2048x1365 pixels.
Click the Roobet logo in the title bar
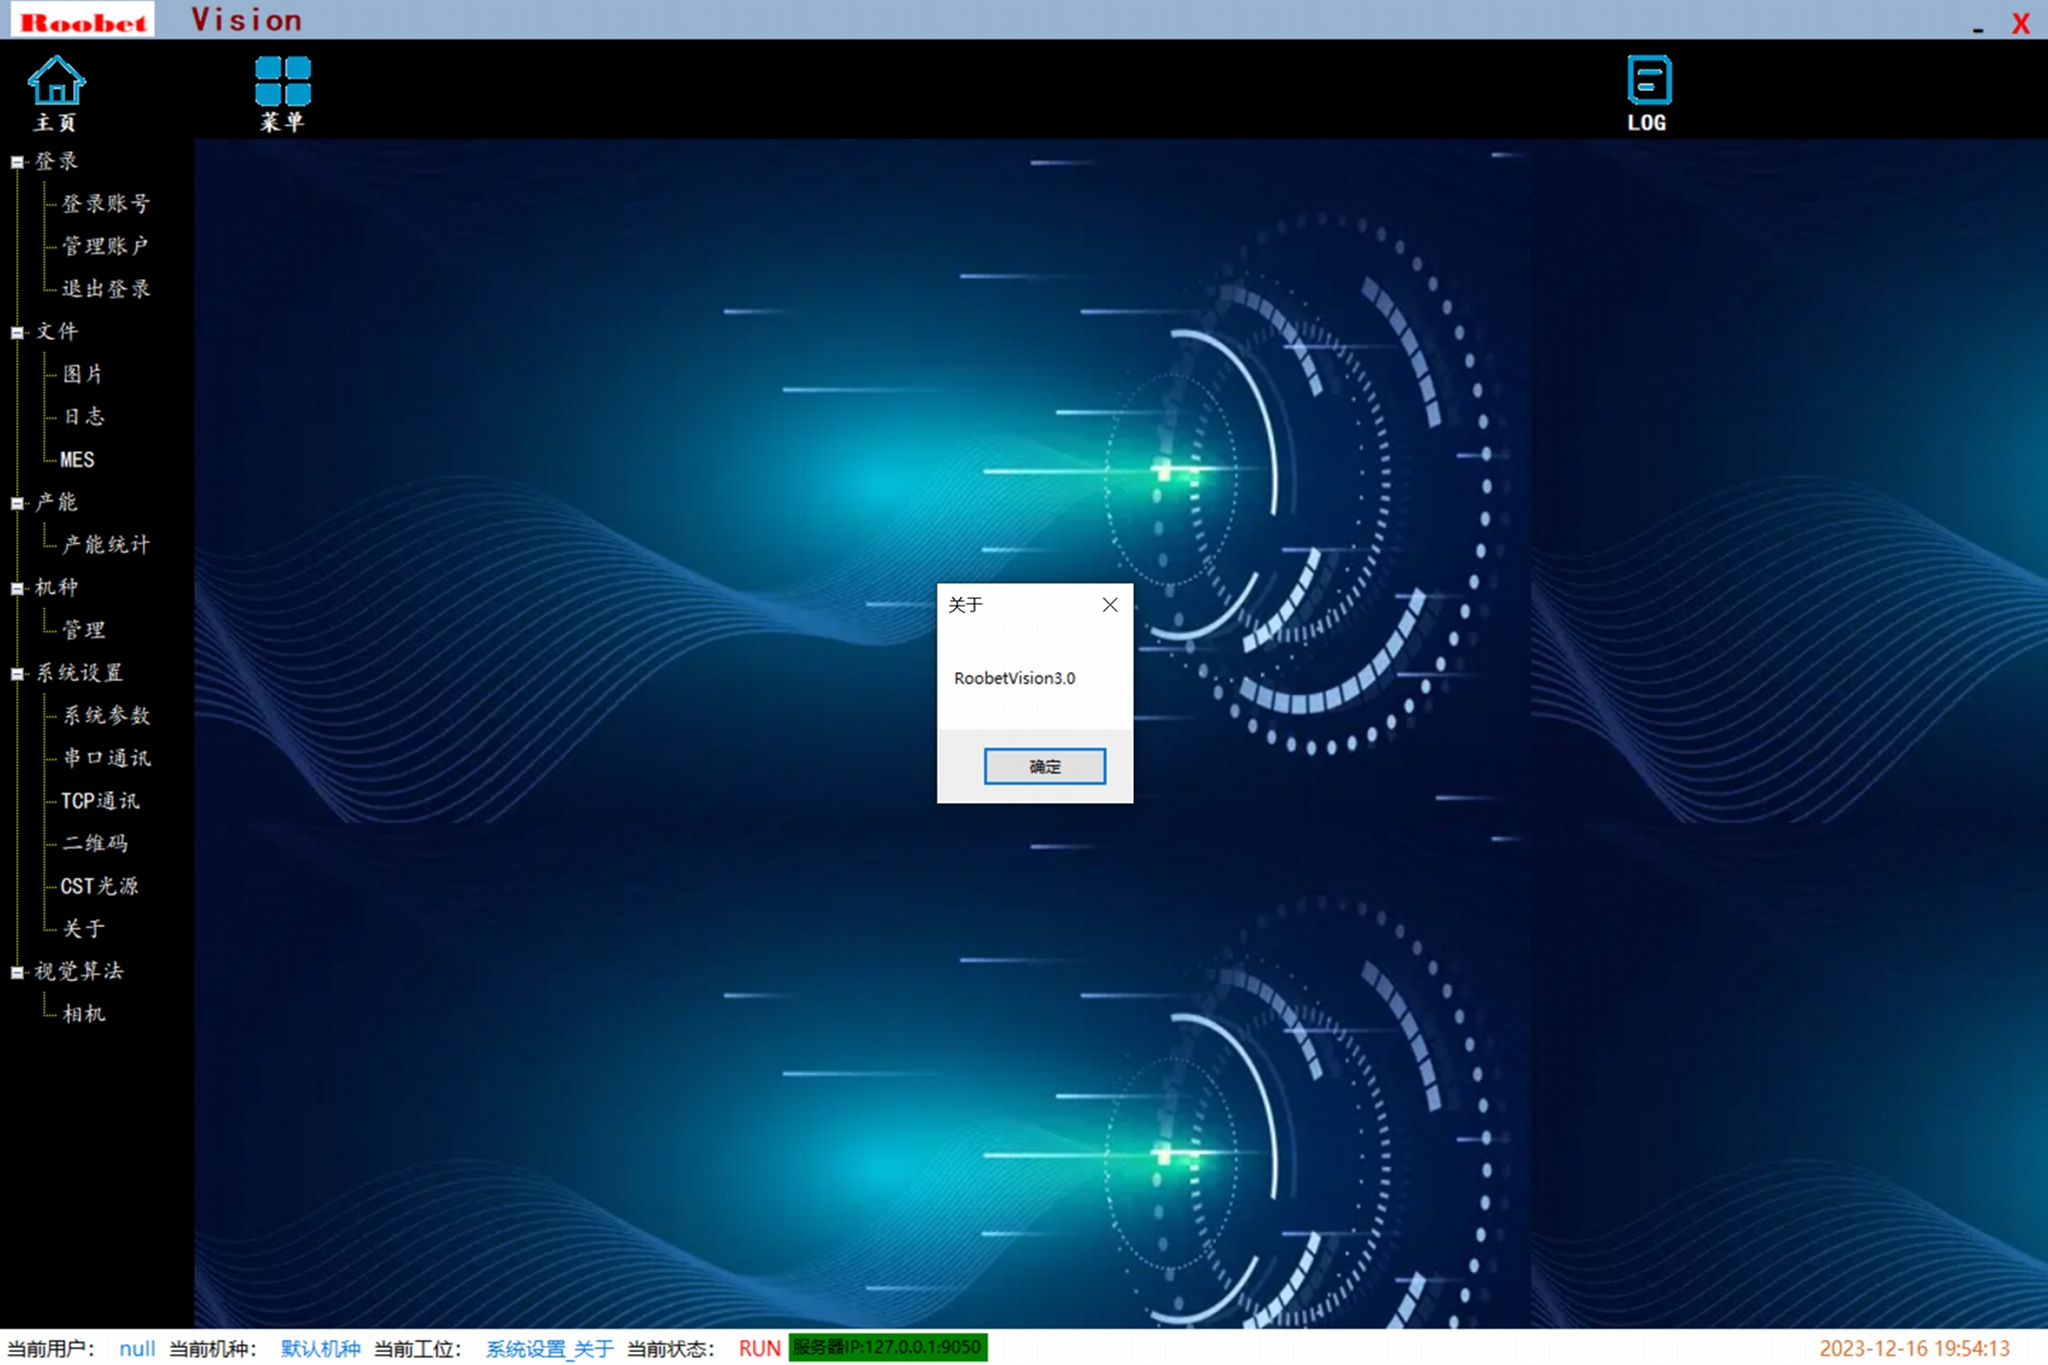point(83,21)
